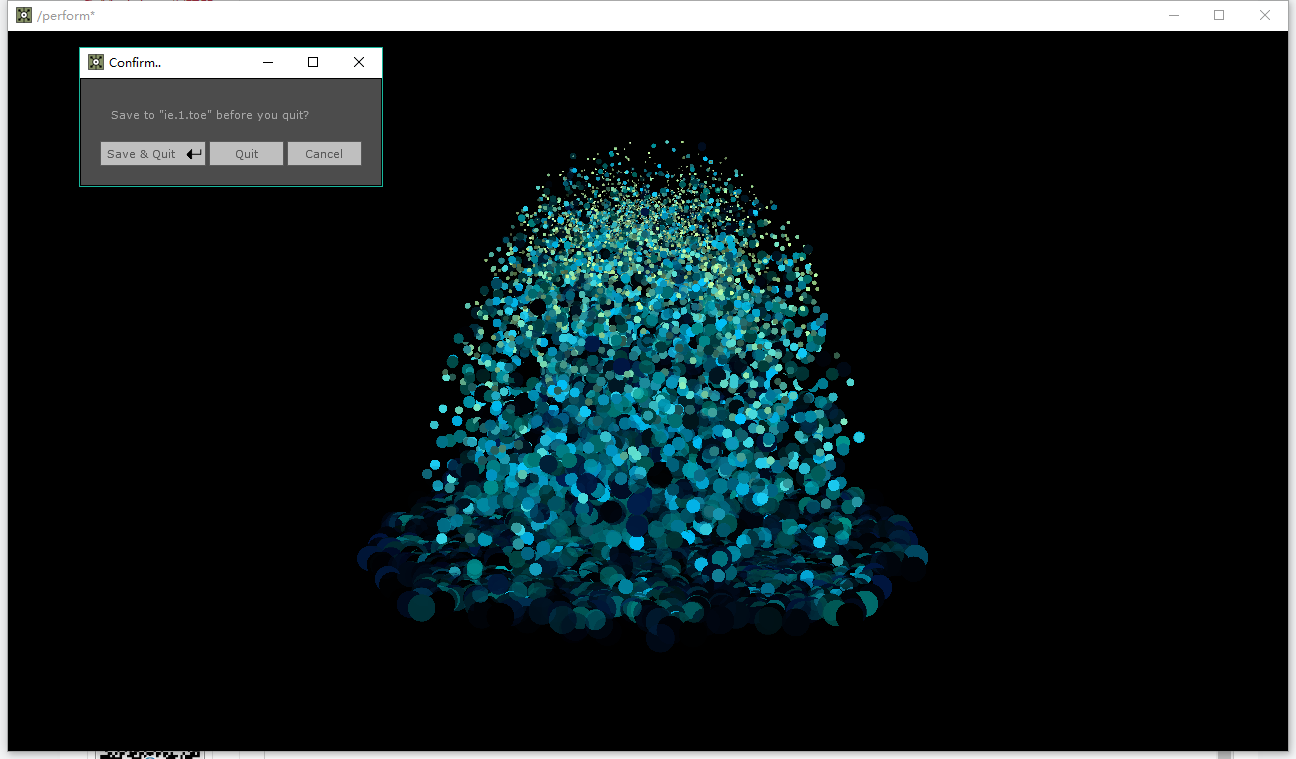The image size is (1296, 759).
Task: Click the maximize icon on the Confirm dialog
Action: [312, 61]
